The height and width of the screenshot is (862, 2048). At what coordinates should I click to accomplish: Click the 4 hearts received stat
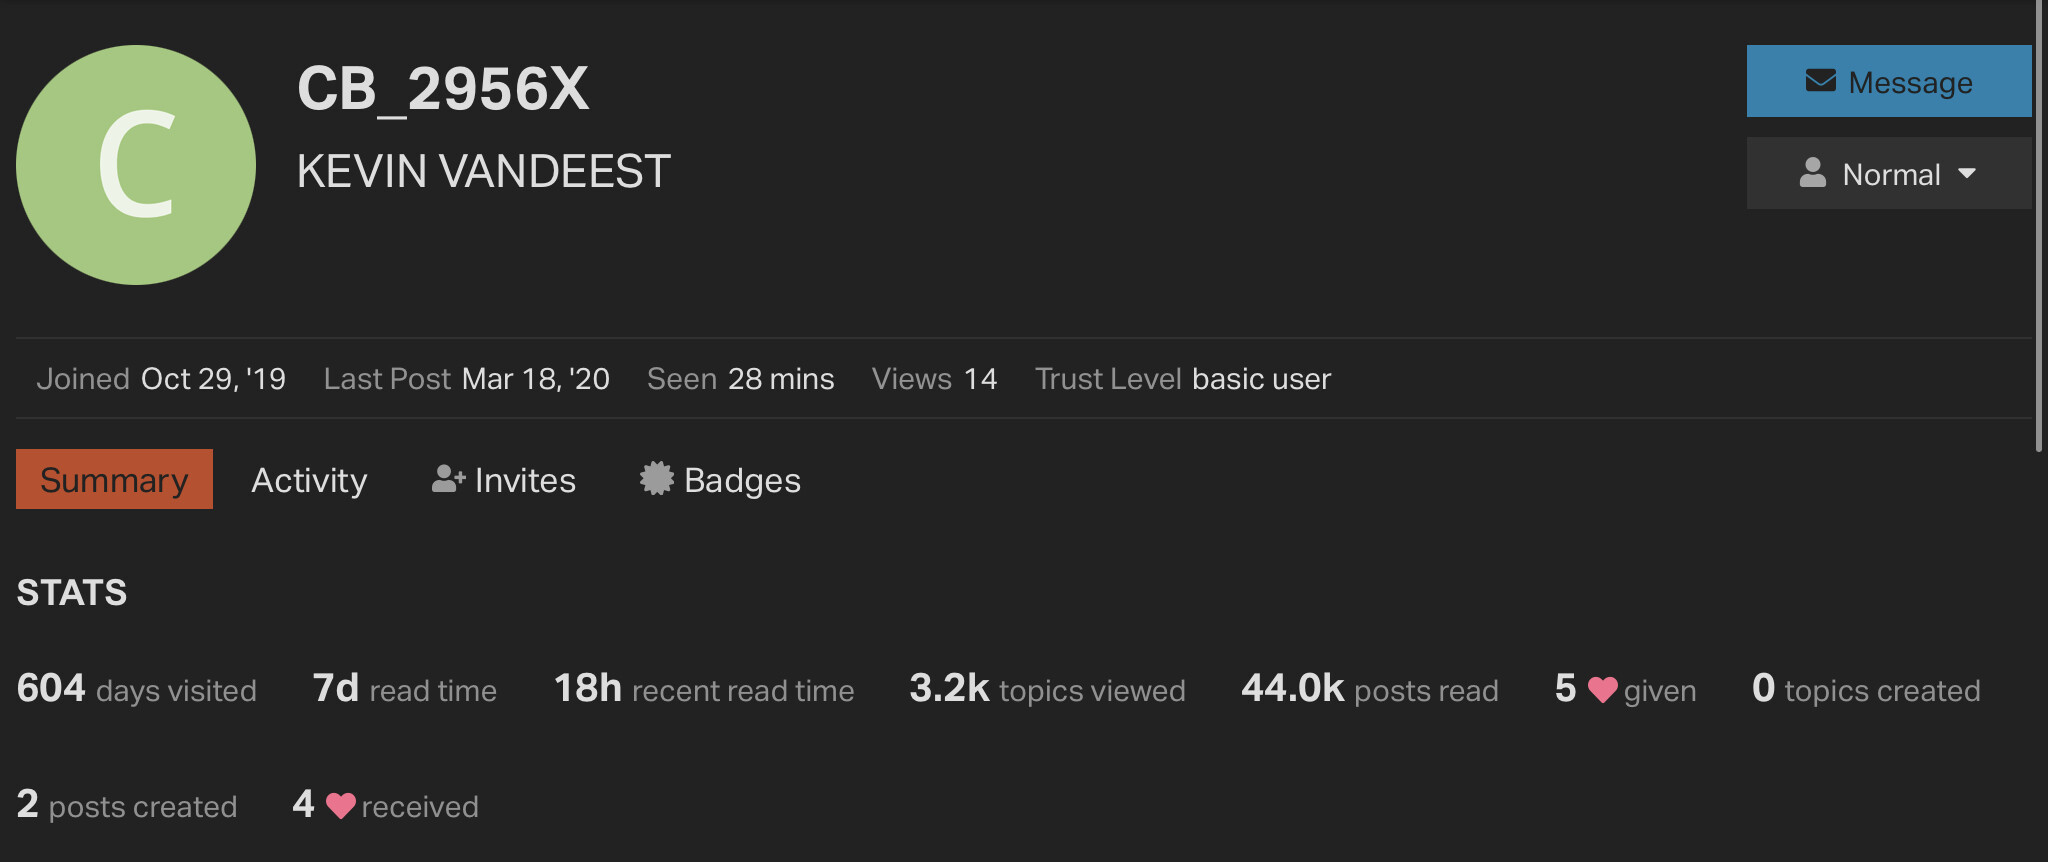[x=385, y=805]
